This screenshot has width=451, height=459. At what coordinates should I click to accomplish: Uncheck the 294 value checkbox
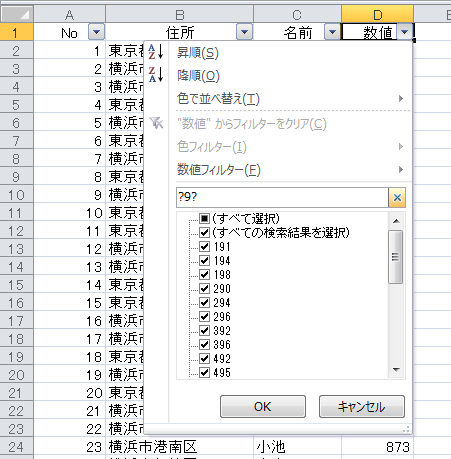coord(204,302)
